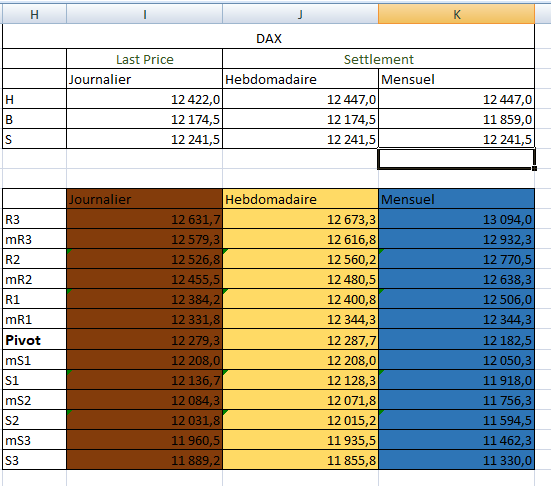Select highlighted column header K
Viewport: 551px width, 486px height.
point(456,14)
